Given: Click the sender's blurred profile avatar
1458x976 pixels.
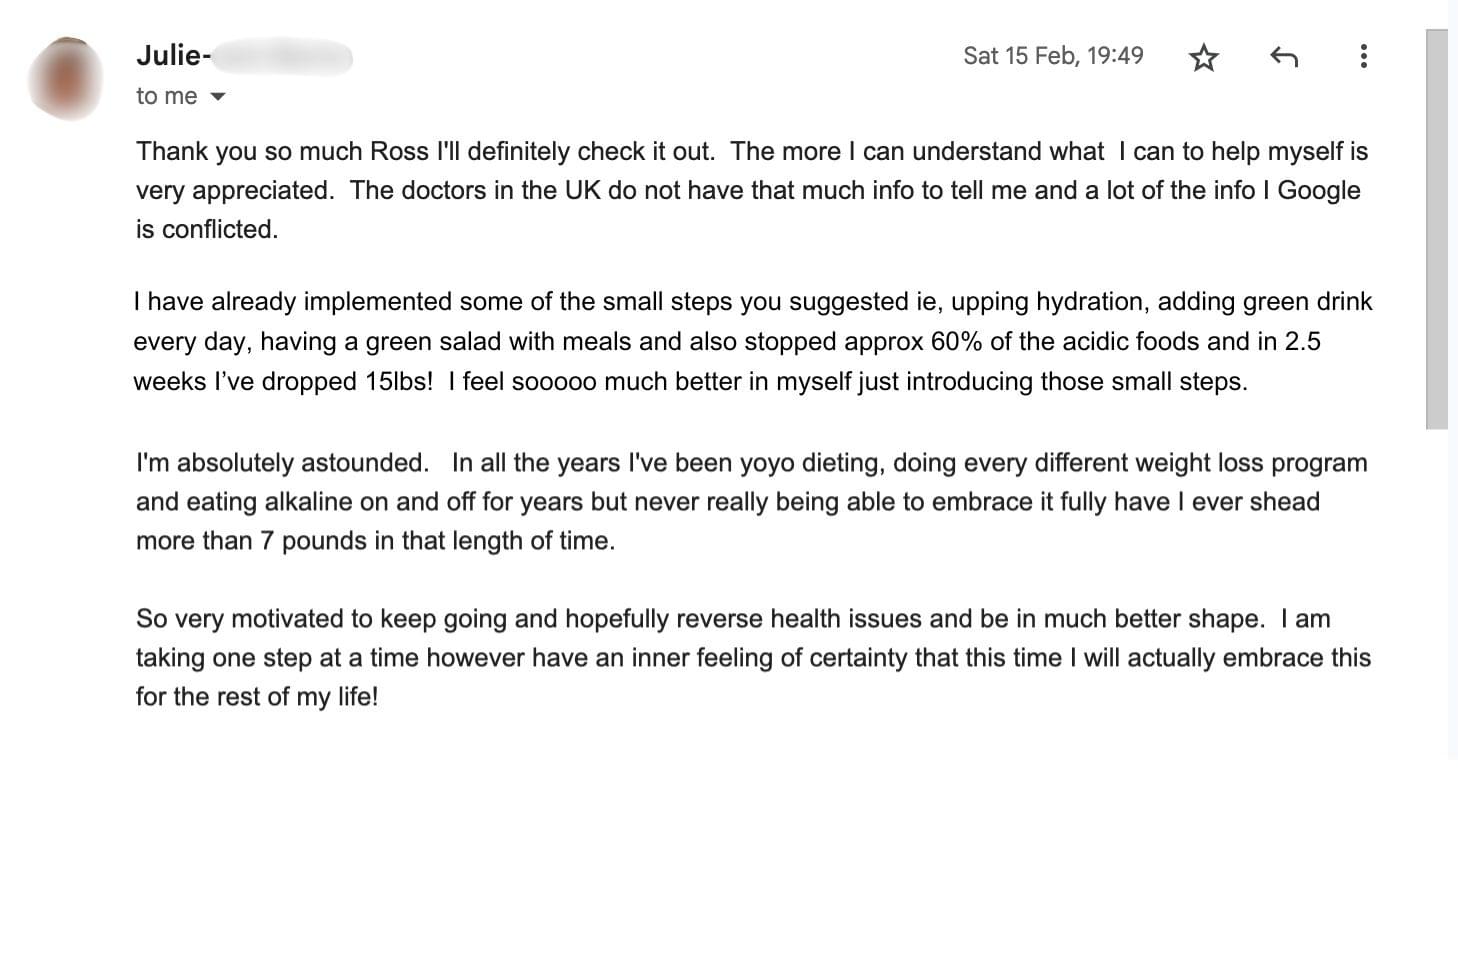Looking at the screenshot, I should (66, 78).
